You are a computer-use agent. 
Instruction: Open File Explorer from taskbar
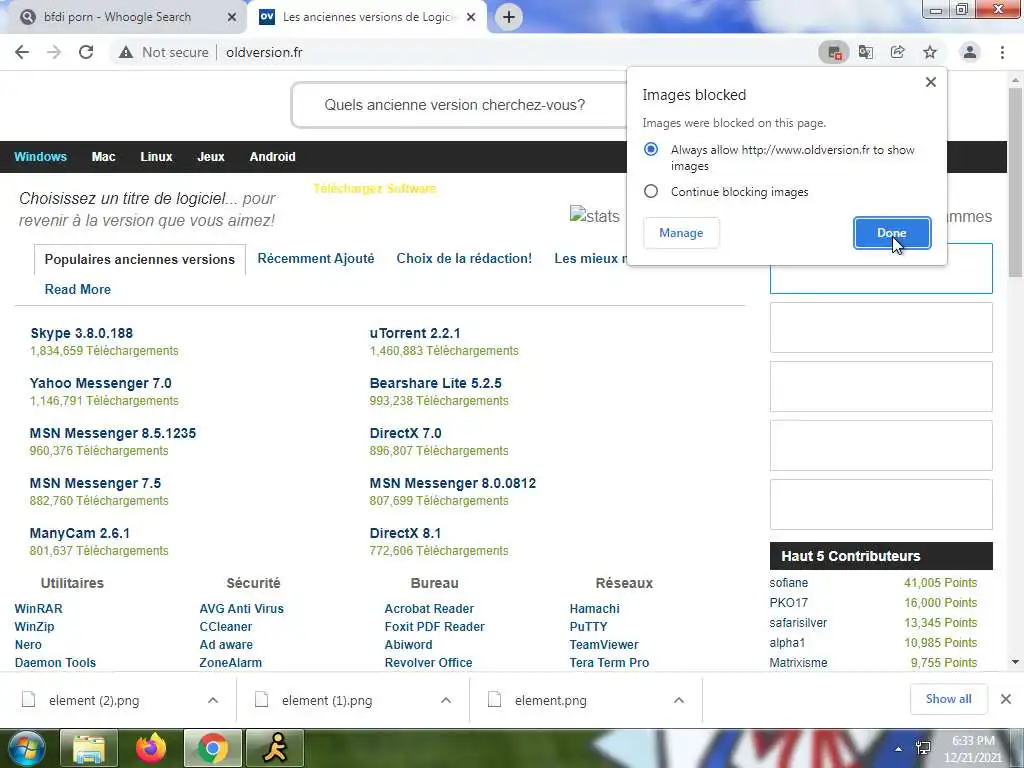click(89, 748)
